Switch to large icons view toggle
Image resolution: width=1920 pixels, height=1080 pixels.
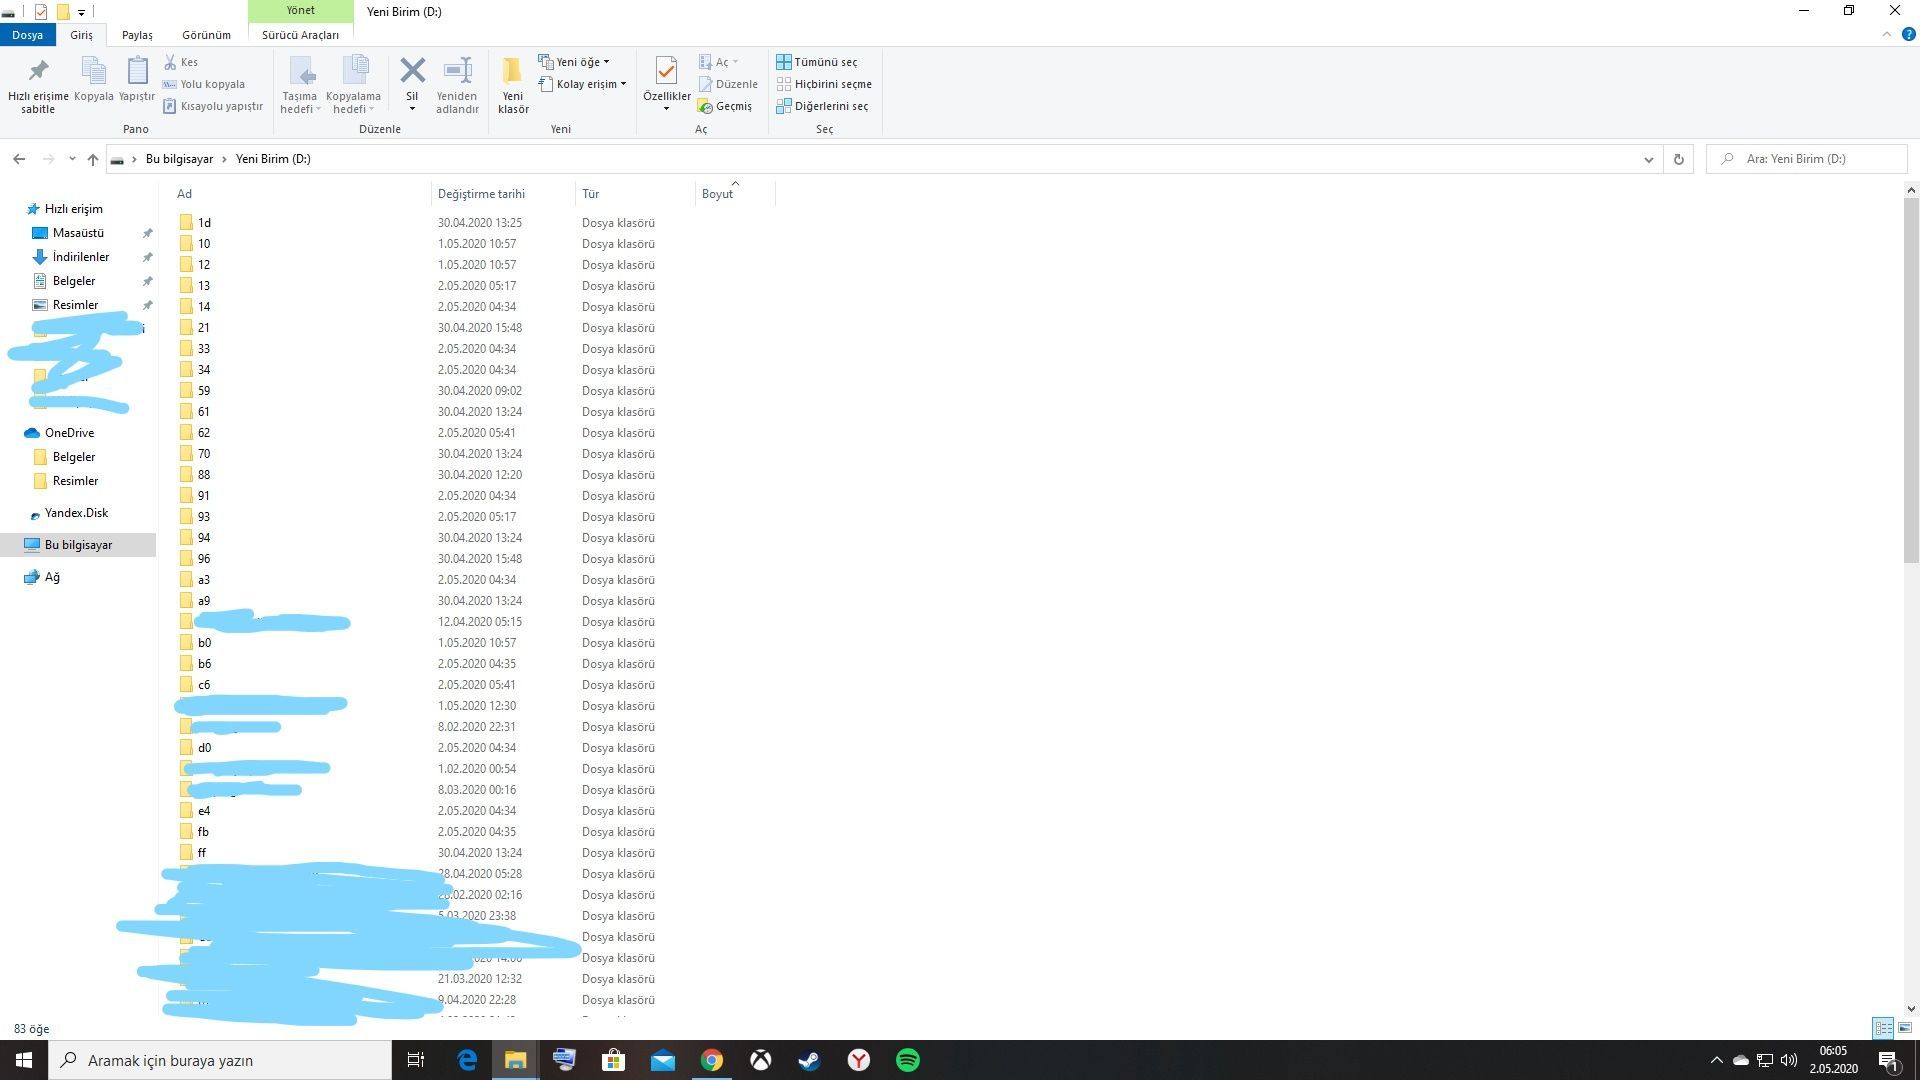pos(1905,1028)
